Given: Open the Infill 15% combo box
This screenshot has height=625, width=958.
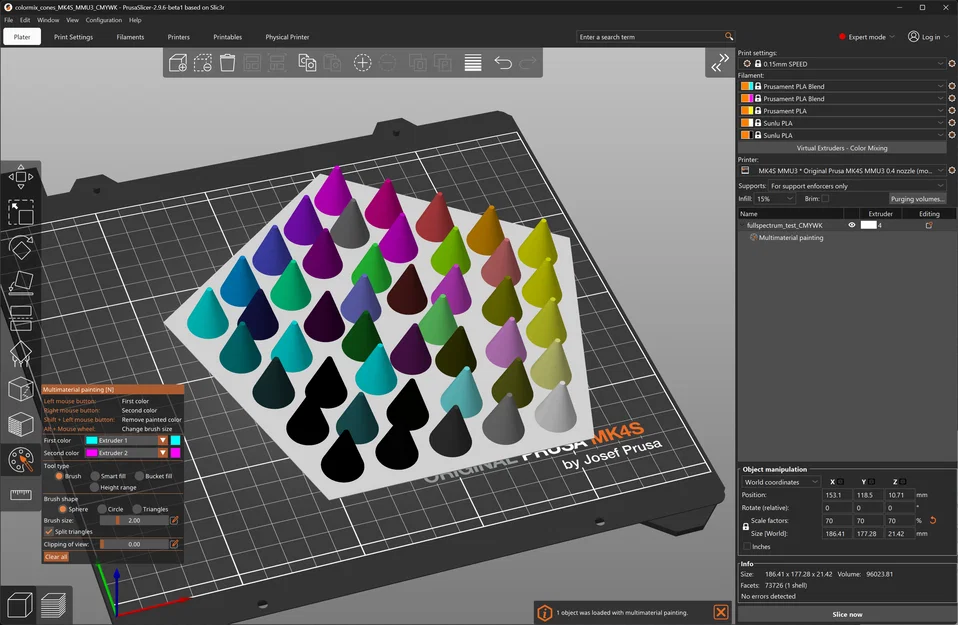Looking at the screenshot, I should click(x=775, y=199).
